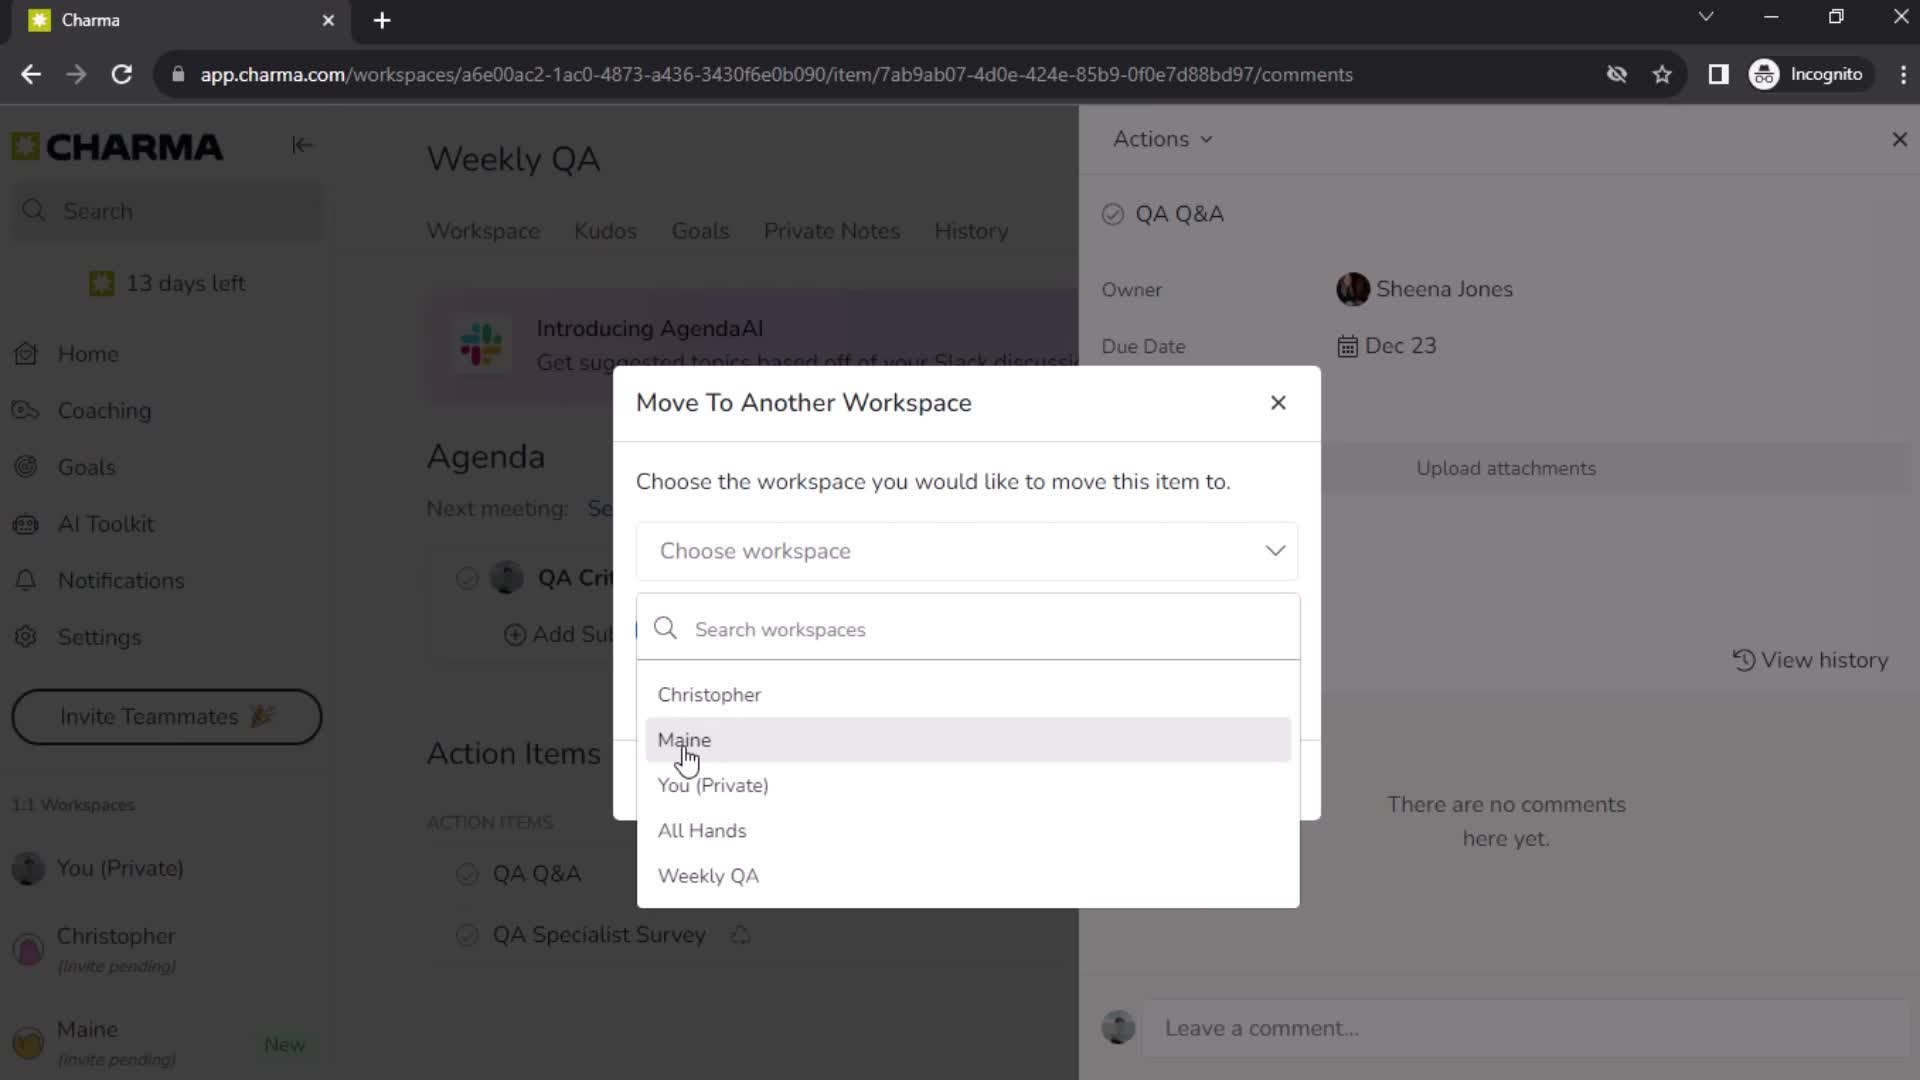
Task: Expand workspace list chevron in modal
Action: point(1274,550)
